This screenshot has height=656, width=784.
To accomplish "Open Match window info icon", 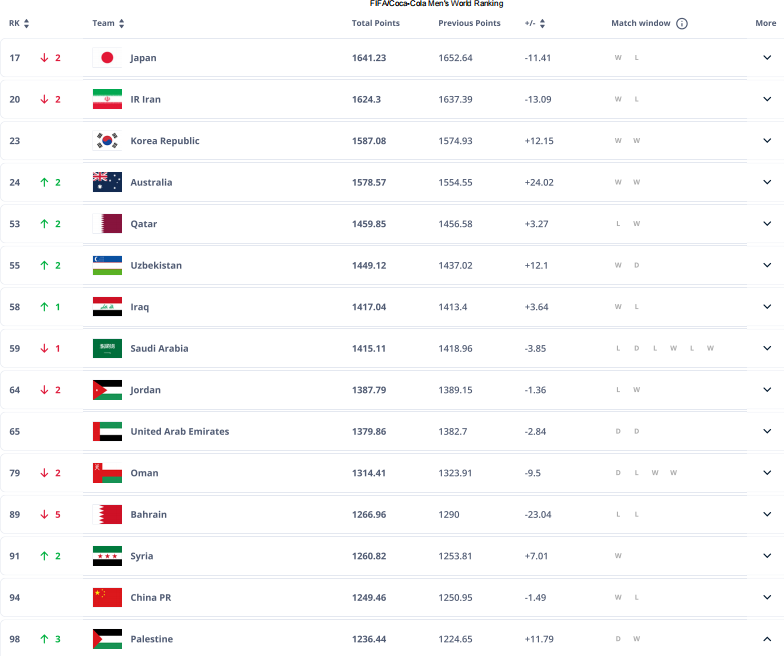I will (x=682, y=24).
